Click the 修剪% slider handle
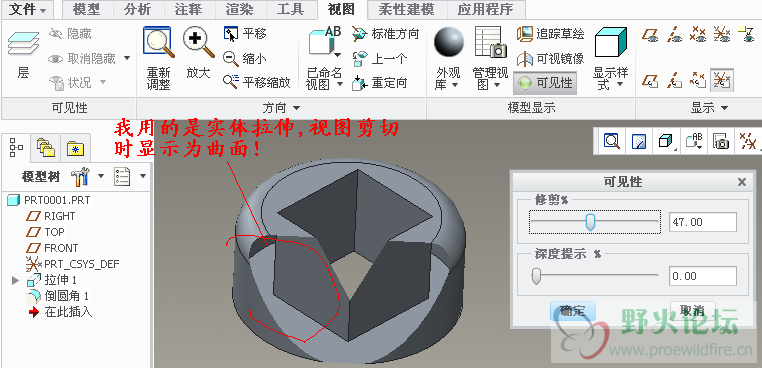Viewport: 762px width, 368px height. click(590, 222)
